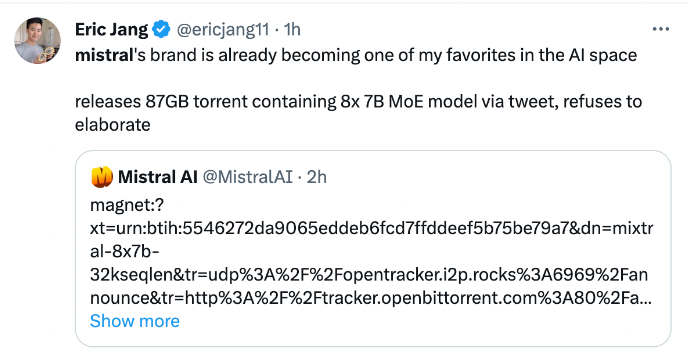Click the blue verified badge
Image resolution: width=688 pixels, height=363 pixels.
point(161,29)
